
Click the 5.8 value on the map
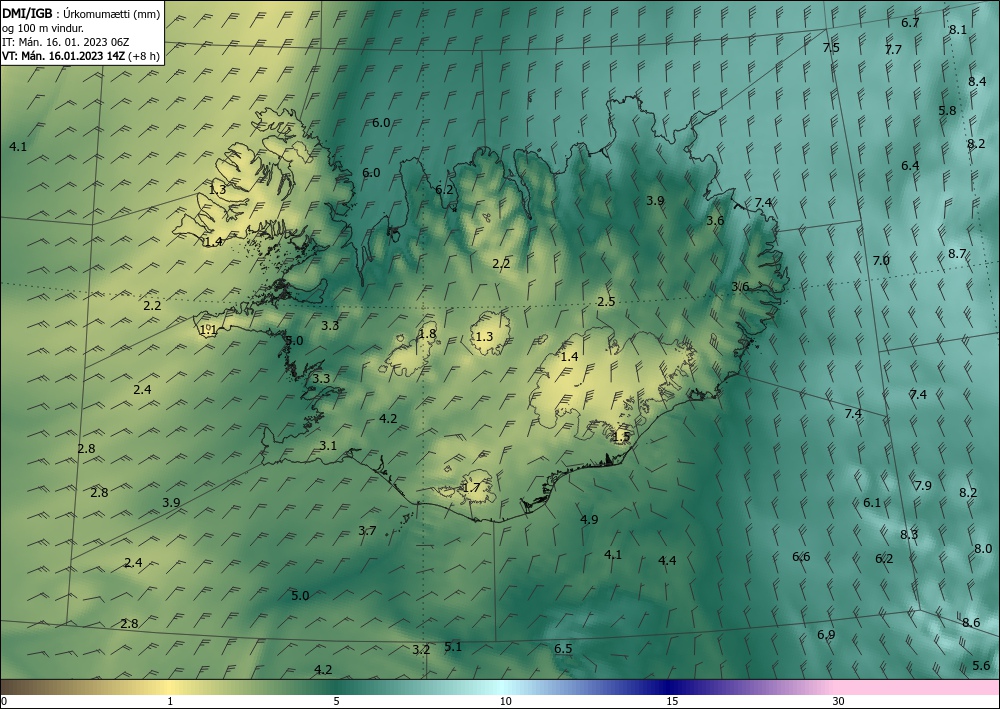point(947,110)
